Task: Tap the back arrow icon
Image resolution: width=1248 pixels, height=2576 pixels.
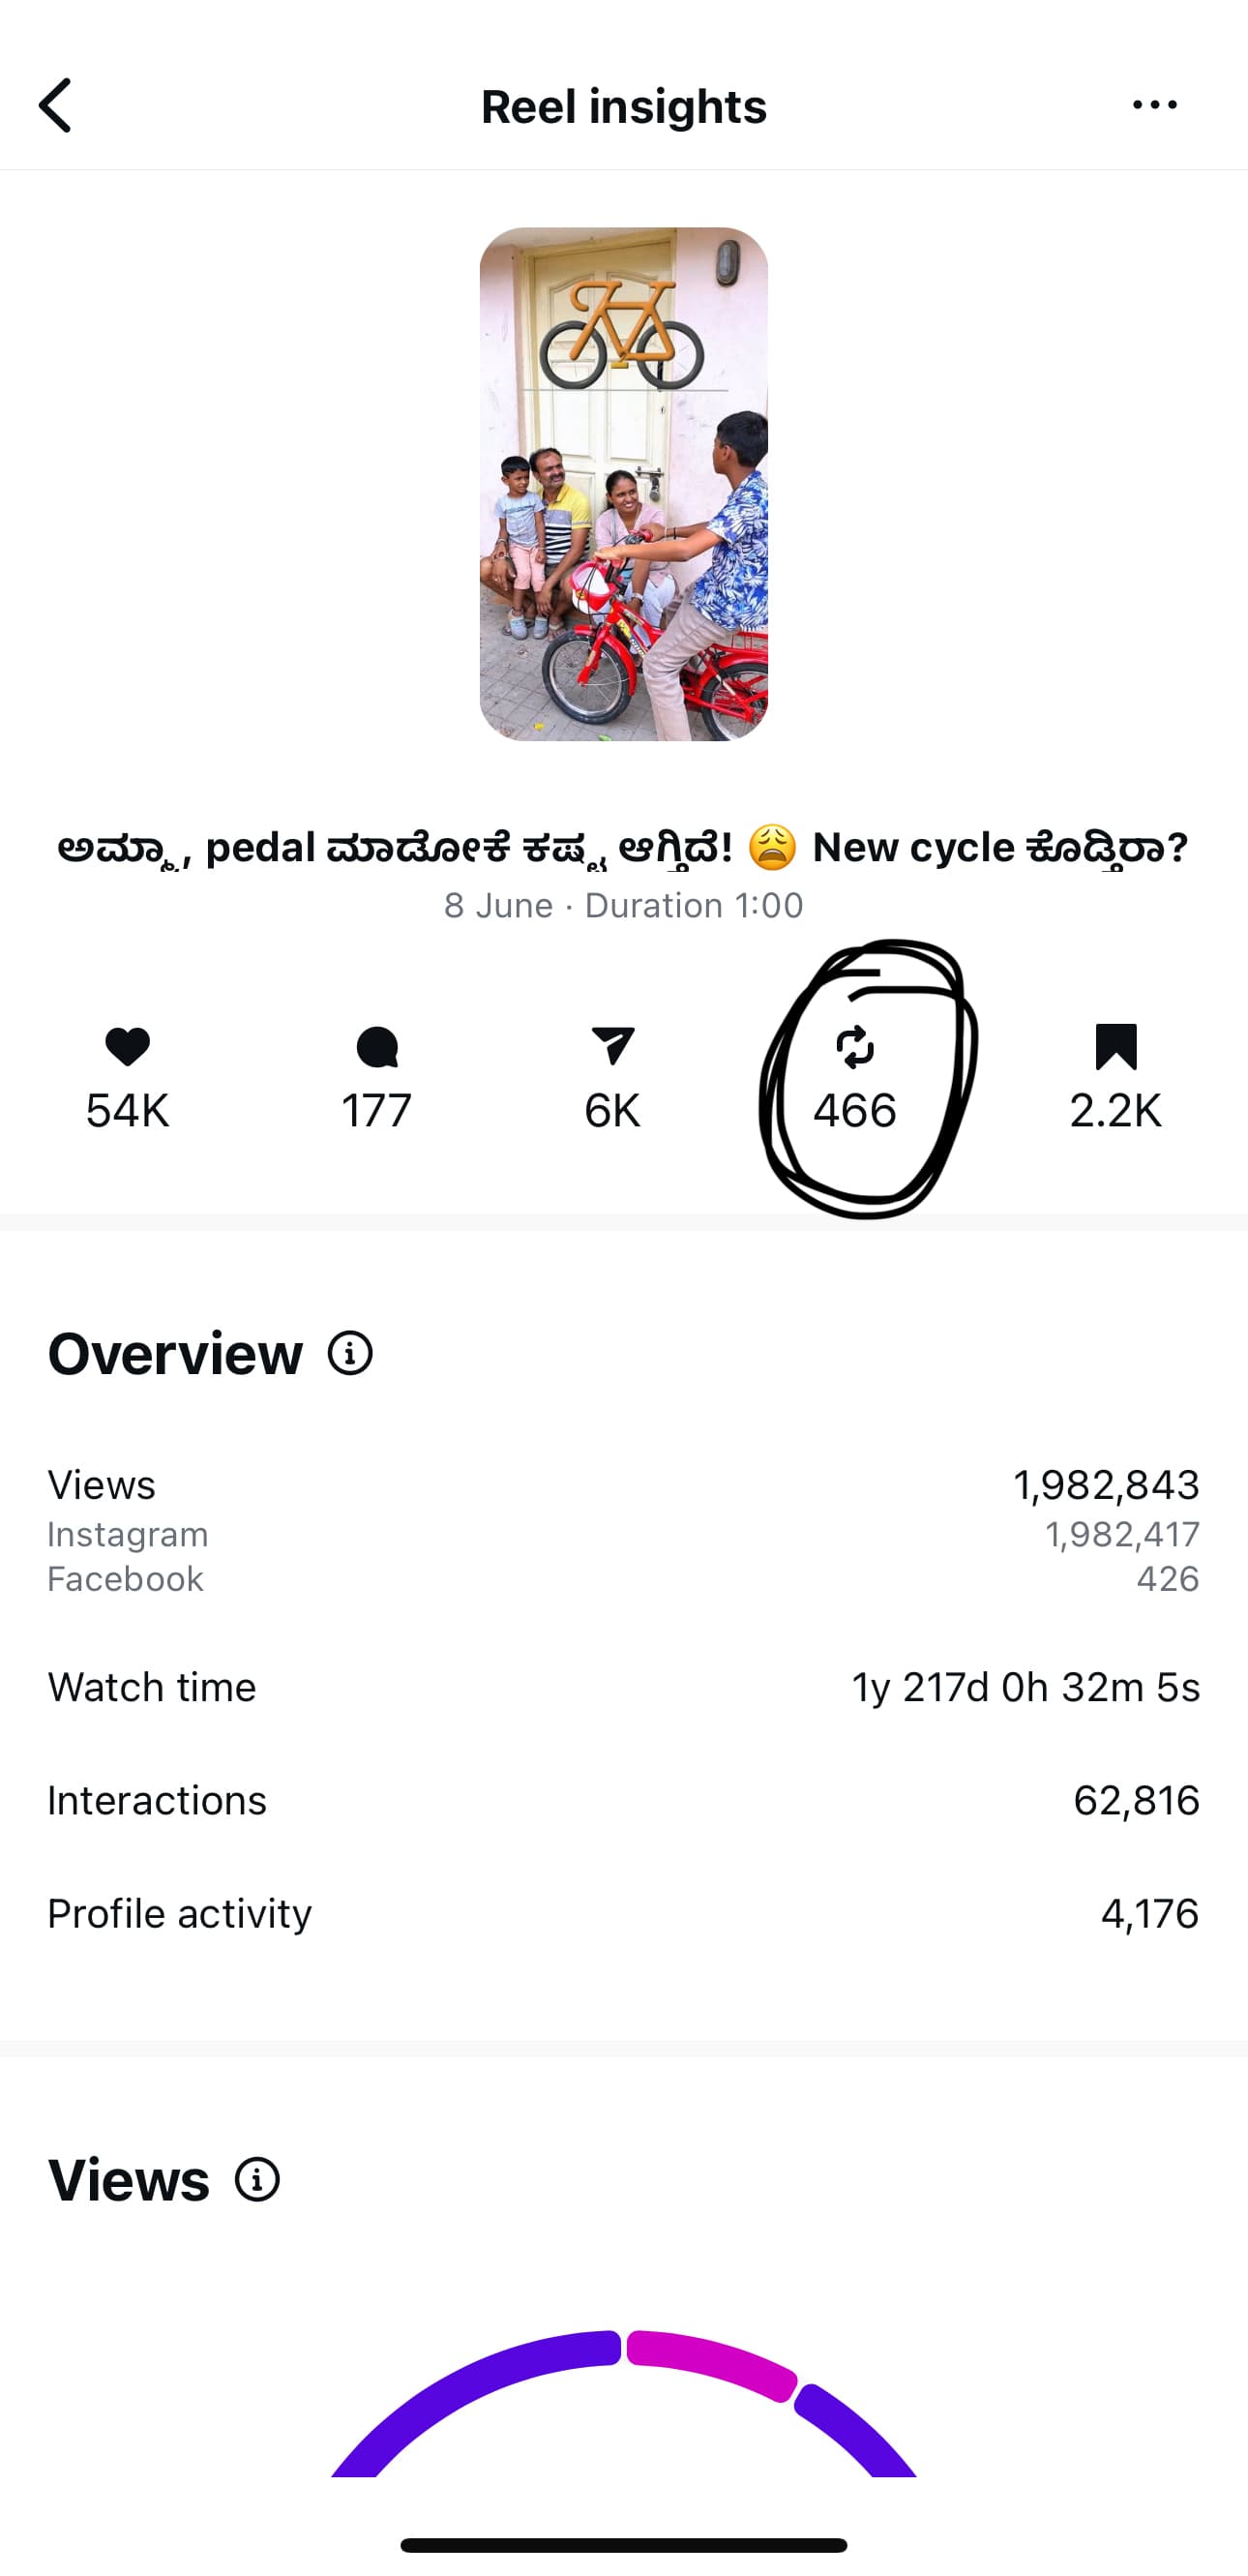Action: pos(56,105)
